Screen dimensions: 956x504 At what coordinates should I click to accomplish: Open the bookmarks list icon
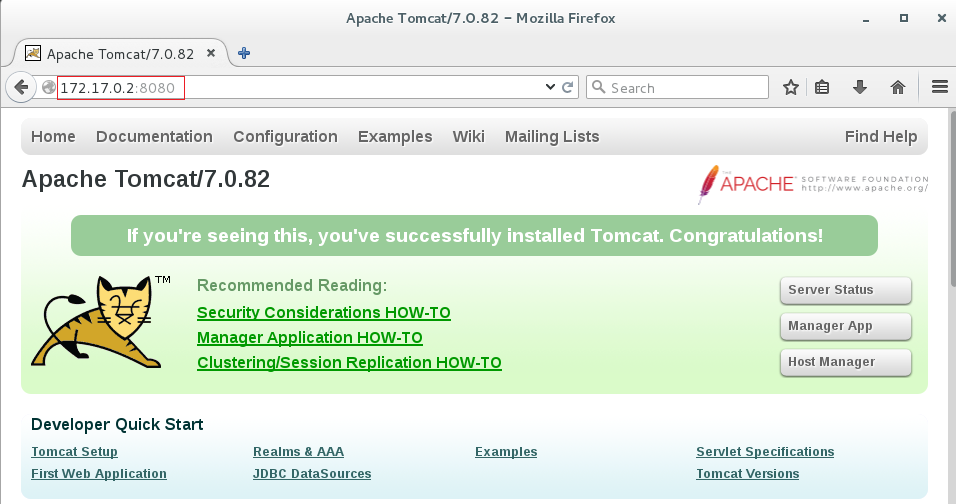coord(822,88)
